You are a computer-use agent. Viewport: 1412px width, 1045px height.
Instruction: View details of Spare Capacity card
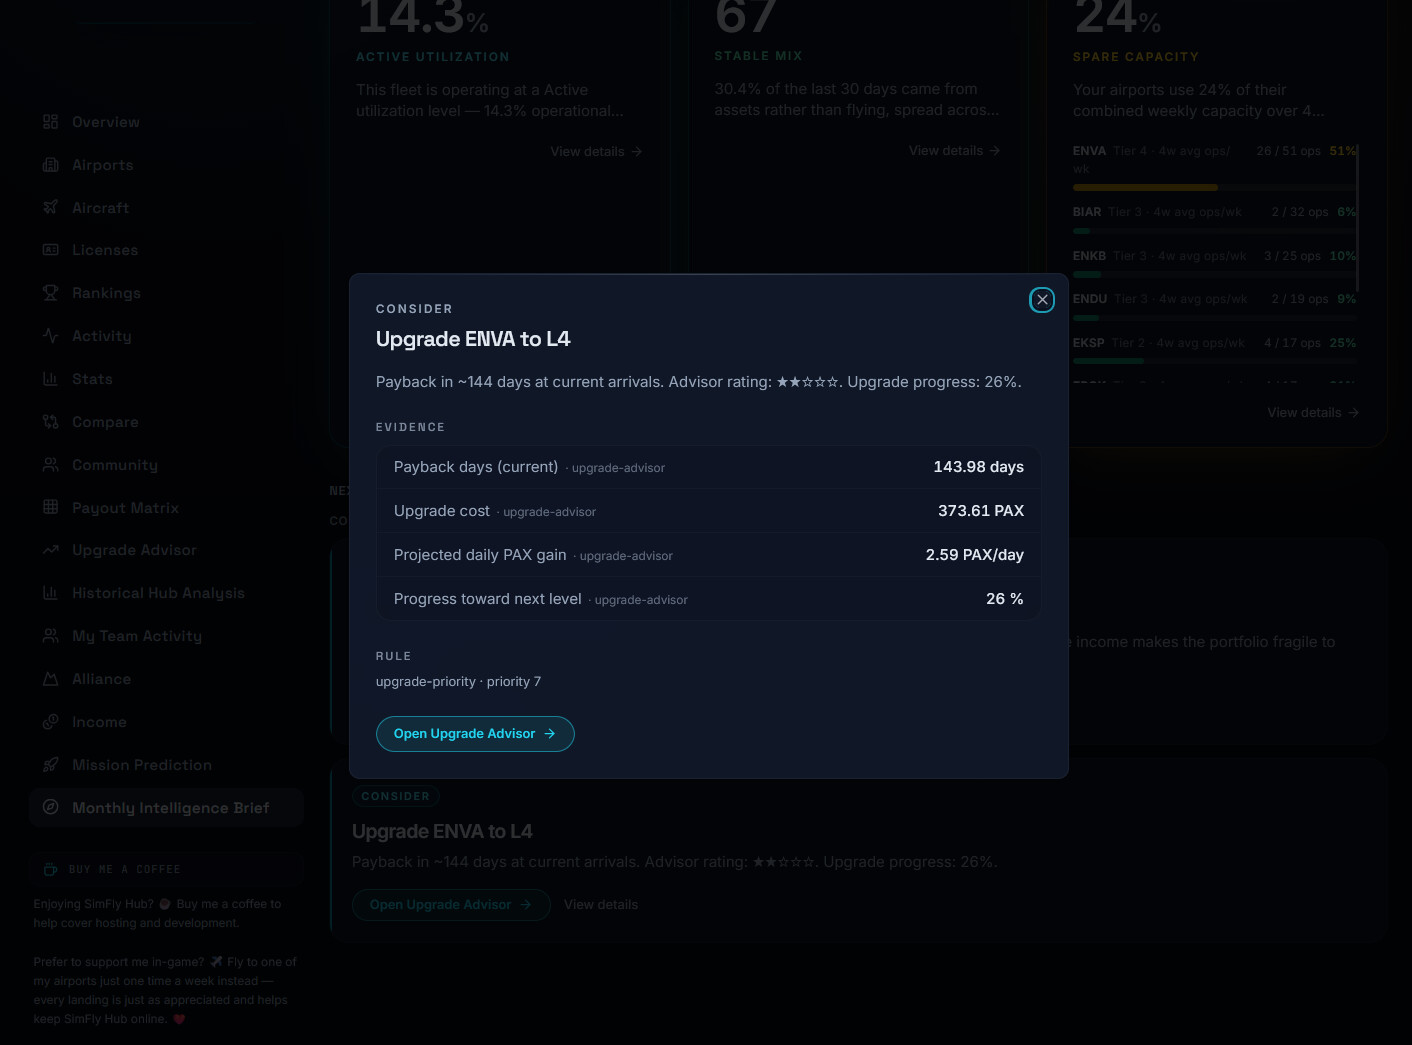pos(1313,413)
